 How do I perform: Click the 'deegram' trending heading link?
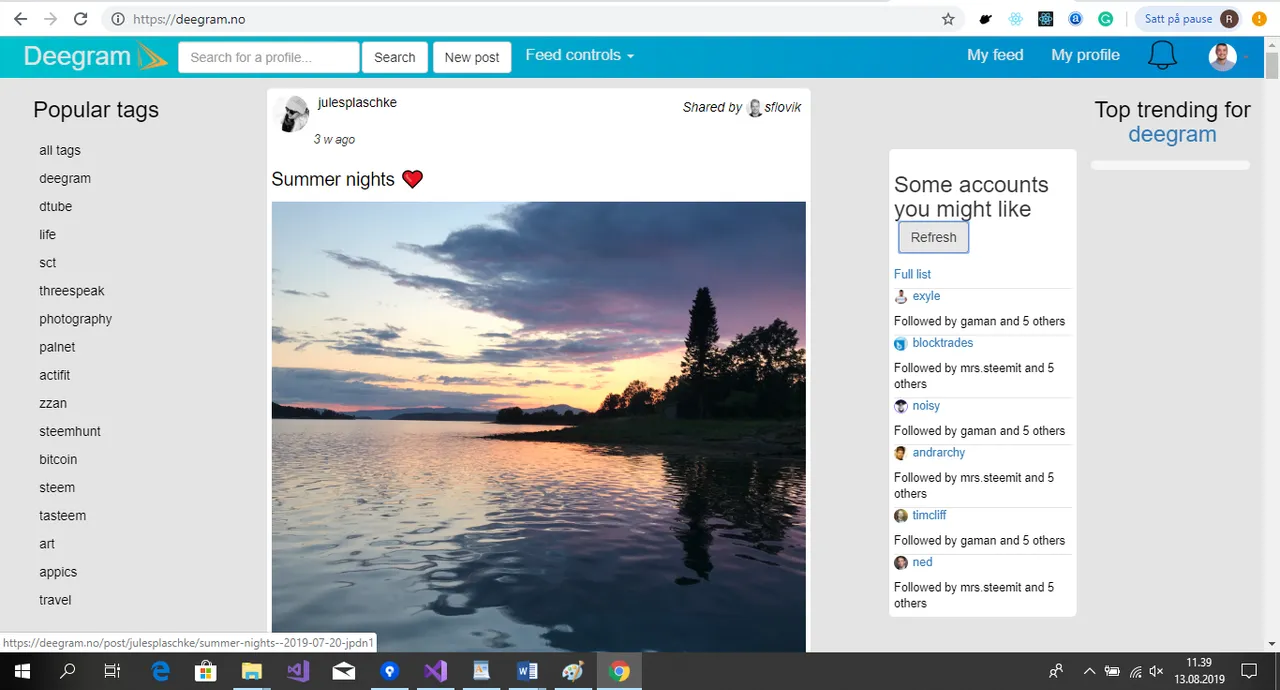coord(1172,135)
